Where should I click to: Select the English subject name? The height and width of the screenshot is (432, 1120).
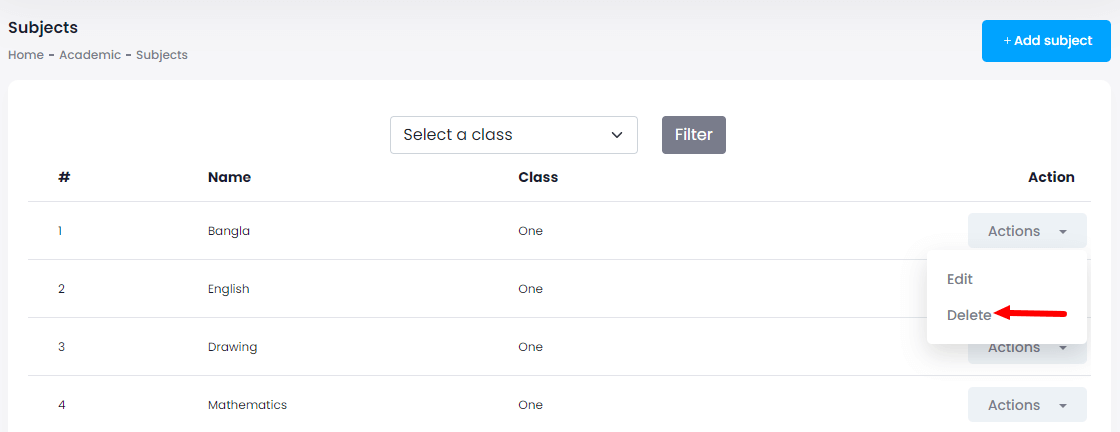click(x=229, y=289)
